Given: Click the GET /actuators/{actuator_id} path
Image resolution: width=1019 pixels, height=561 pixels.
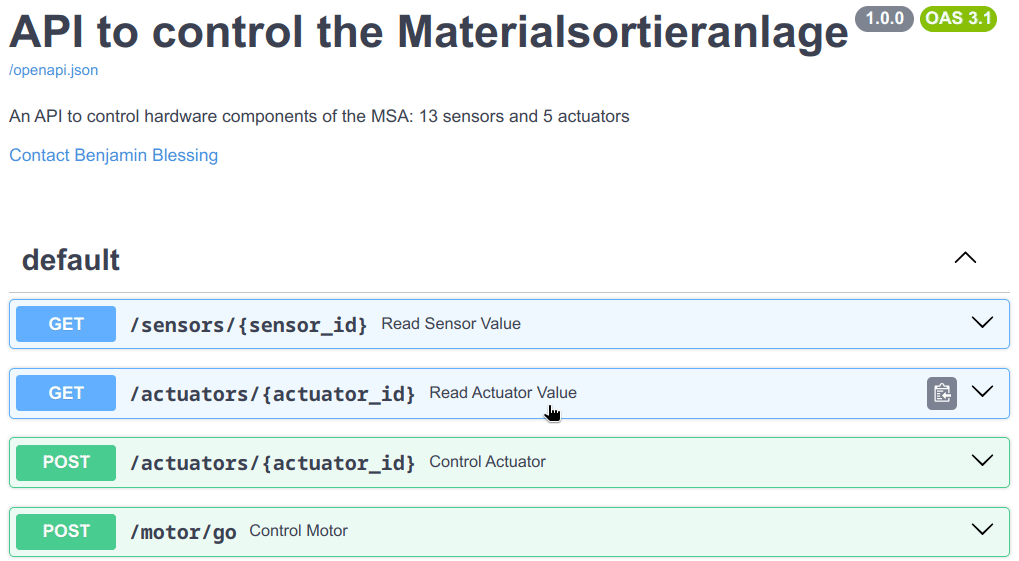Looking at the screenshot, I should [272, 393].
